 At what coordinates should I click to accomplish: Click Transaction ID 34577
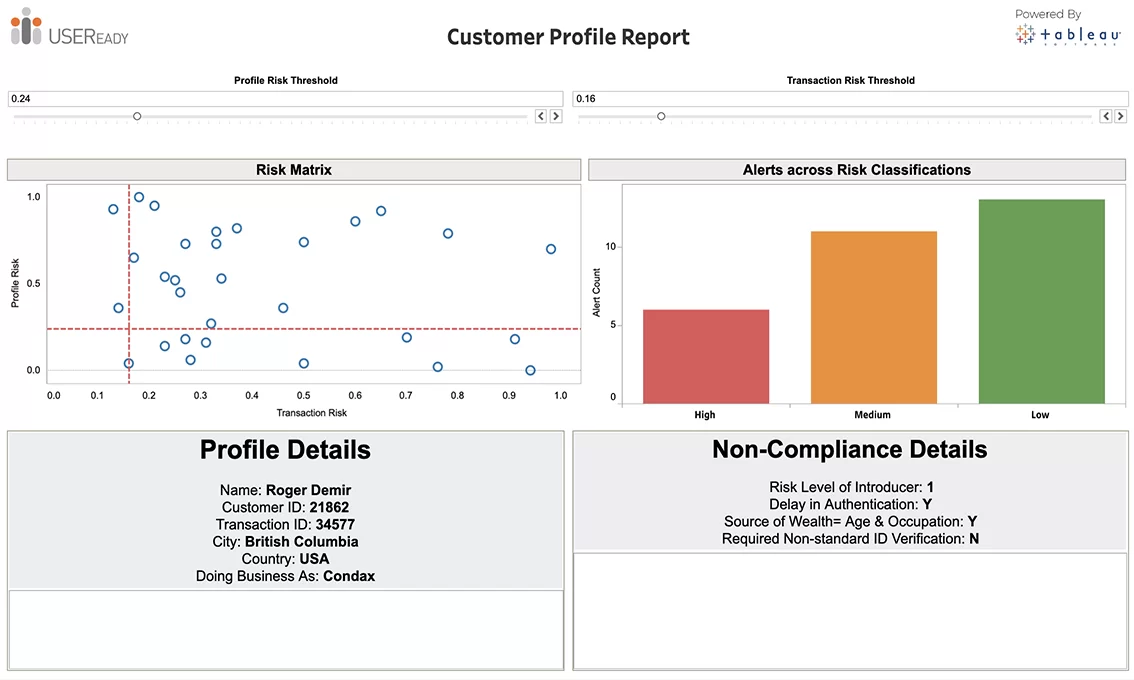click(x=285, y=524)
